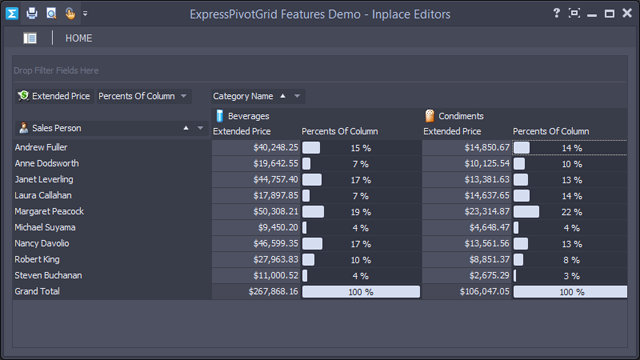Click the $40,248.25 cell
The width and height of the screenshot is (640, 360).
(x=256, y=147)
